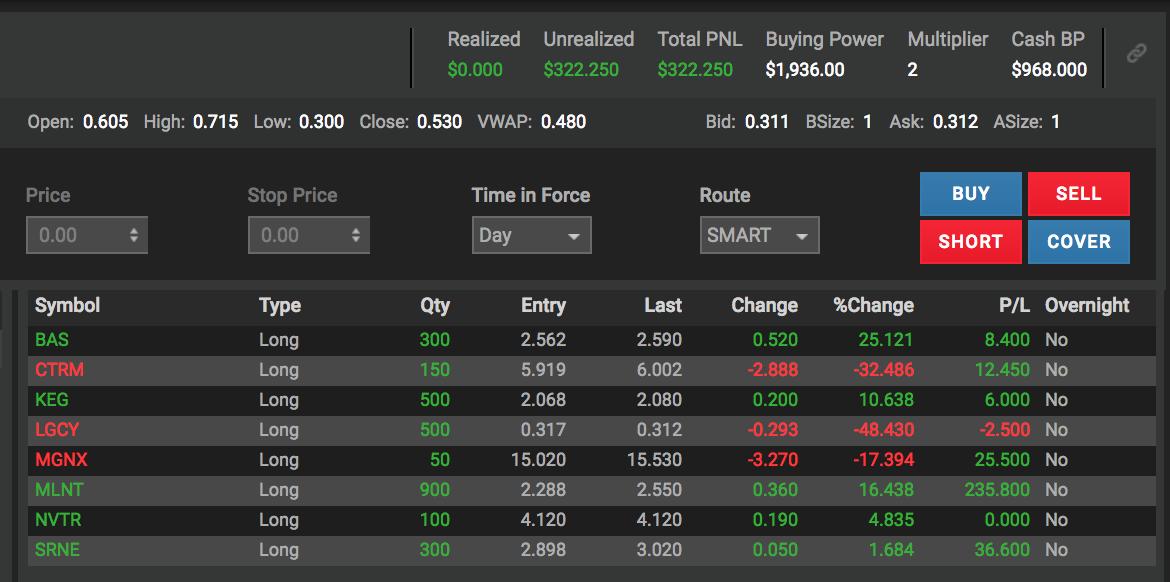
Task: Click the Price input field
Action: click(x=87, y=235)
